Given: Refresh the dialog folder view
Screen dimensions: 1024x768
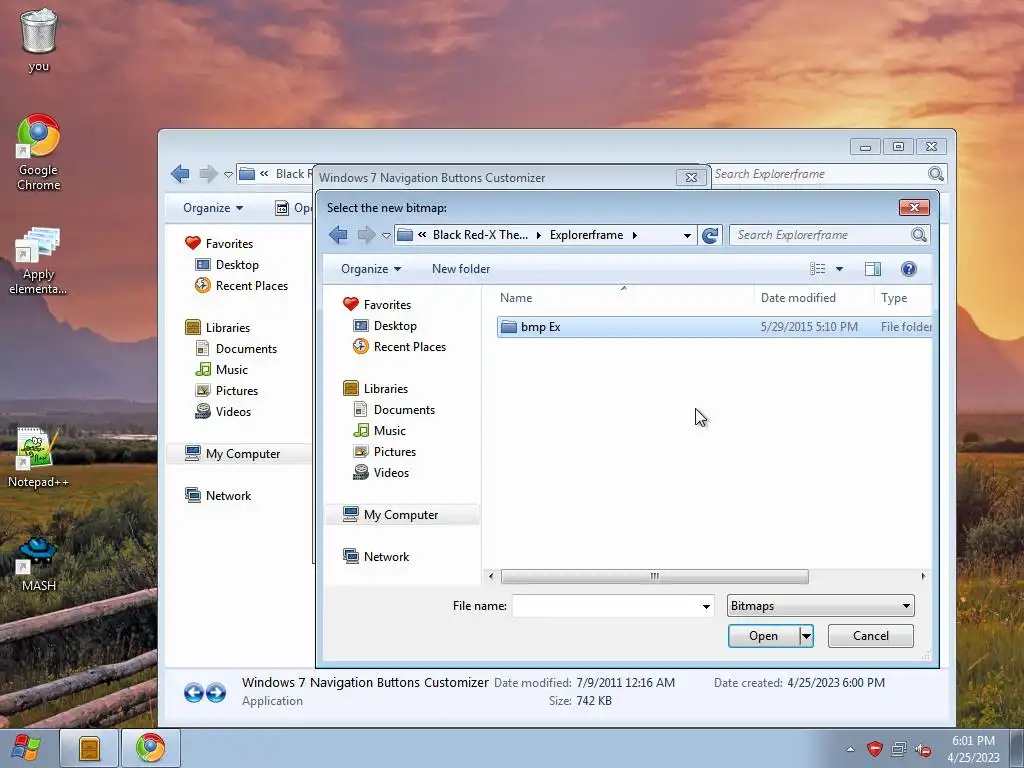Looking at the screenshot, I should [710, 235].
